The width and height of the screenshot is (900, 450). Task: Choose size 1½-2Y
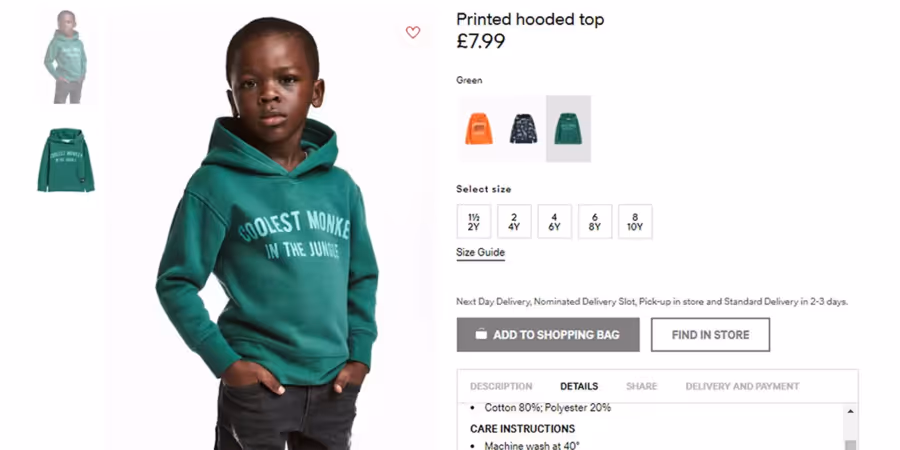tap(474, 222)
